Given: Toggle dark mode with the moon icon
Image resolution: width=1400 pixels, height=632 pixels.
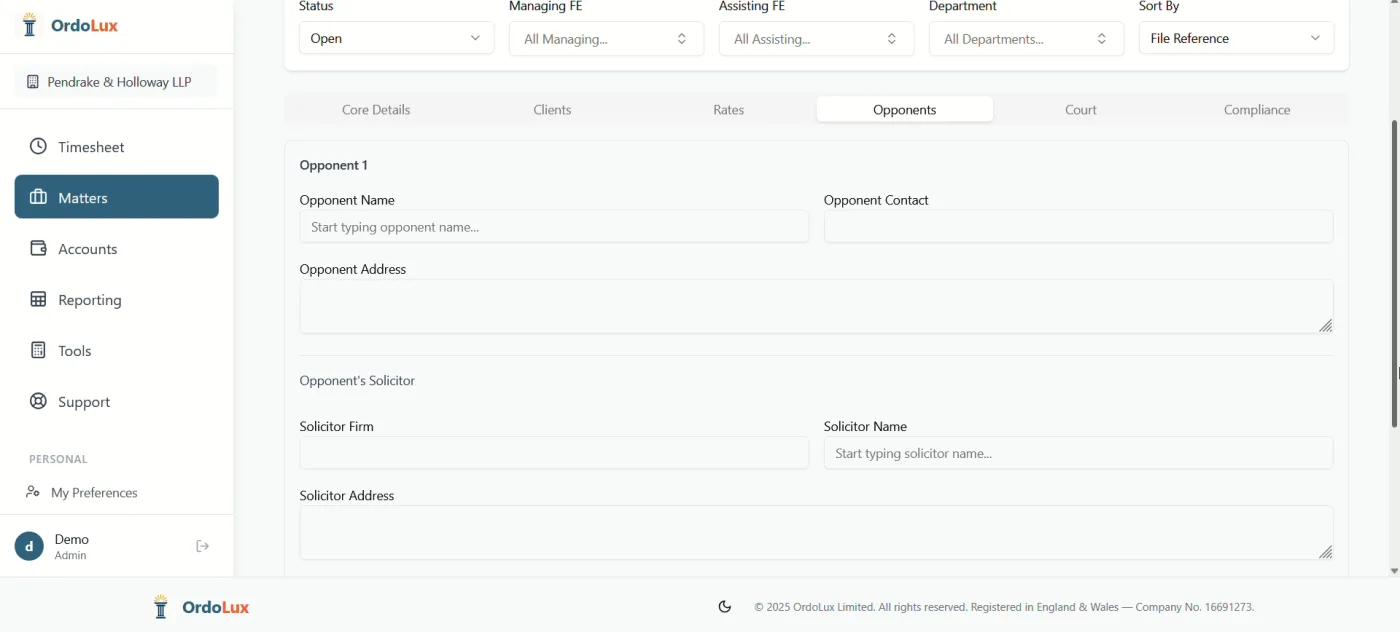Looking at the screenshot, I should tap(725, 607).
